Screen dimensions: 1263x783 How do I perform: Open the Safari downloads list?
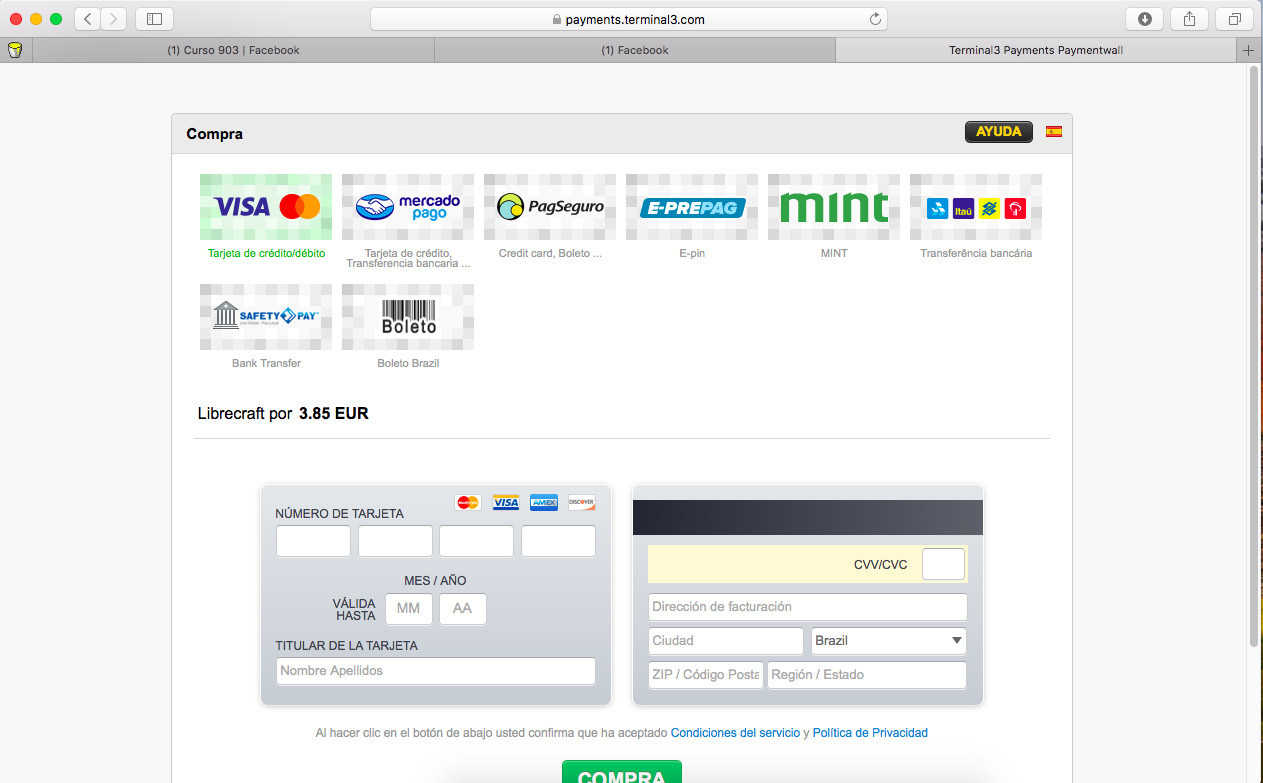(x=1145, y=19)
